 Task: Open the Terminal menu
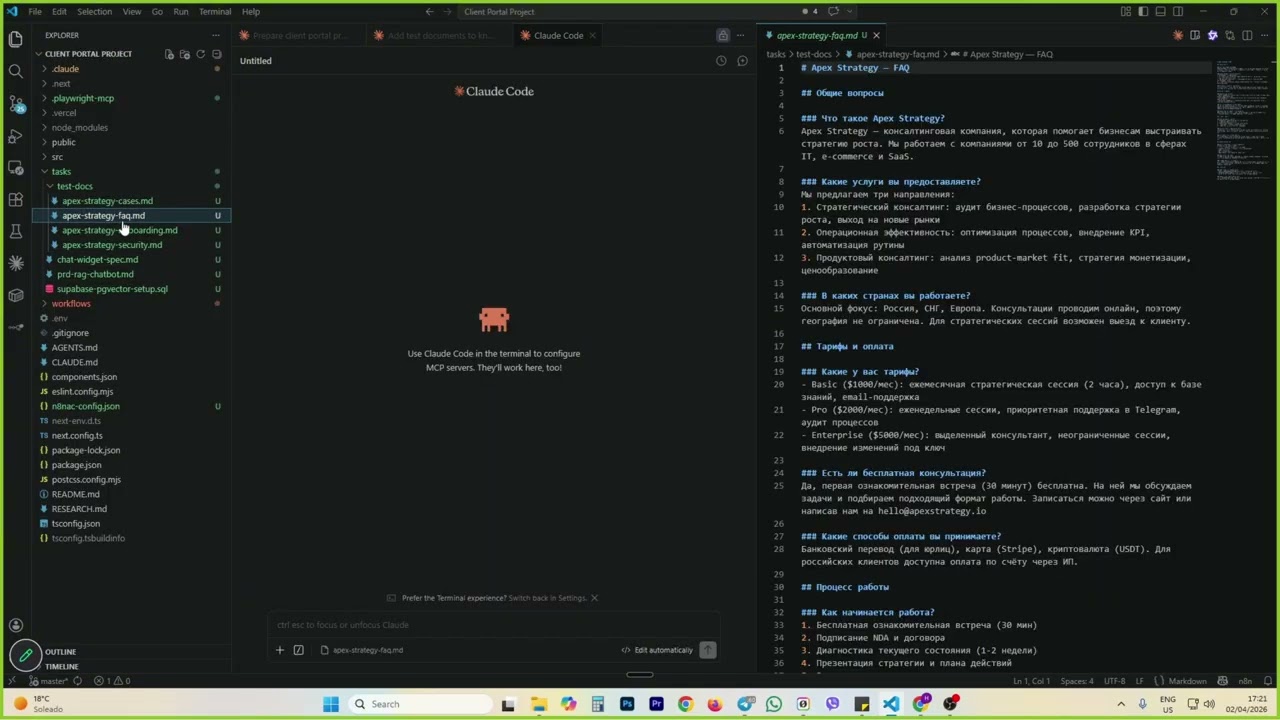click(215, 12)
